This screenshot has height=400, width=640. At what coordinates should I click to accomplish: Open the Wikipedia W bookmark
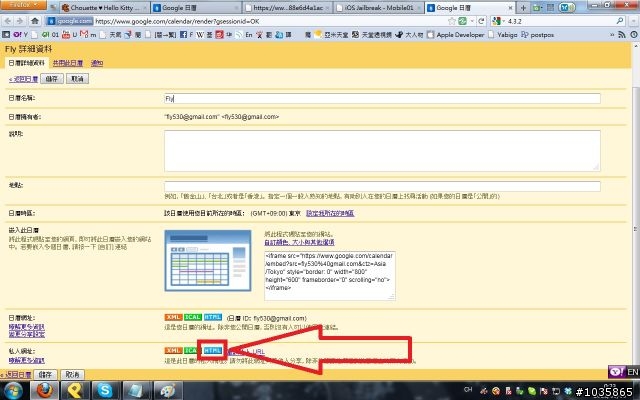[200, 35]
